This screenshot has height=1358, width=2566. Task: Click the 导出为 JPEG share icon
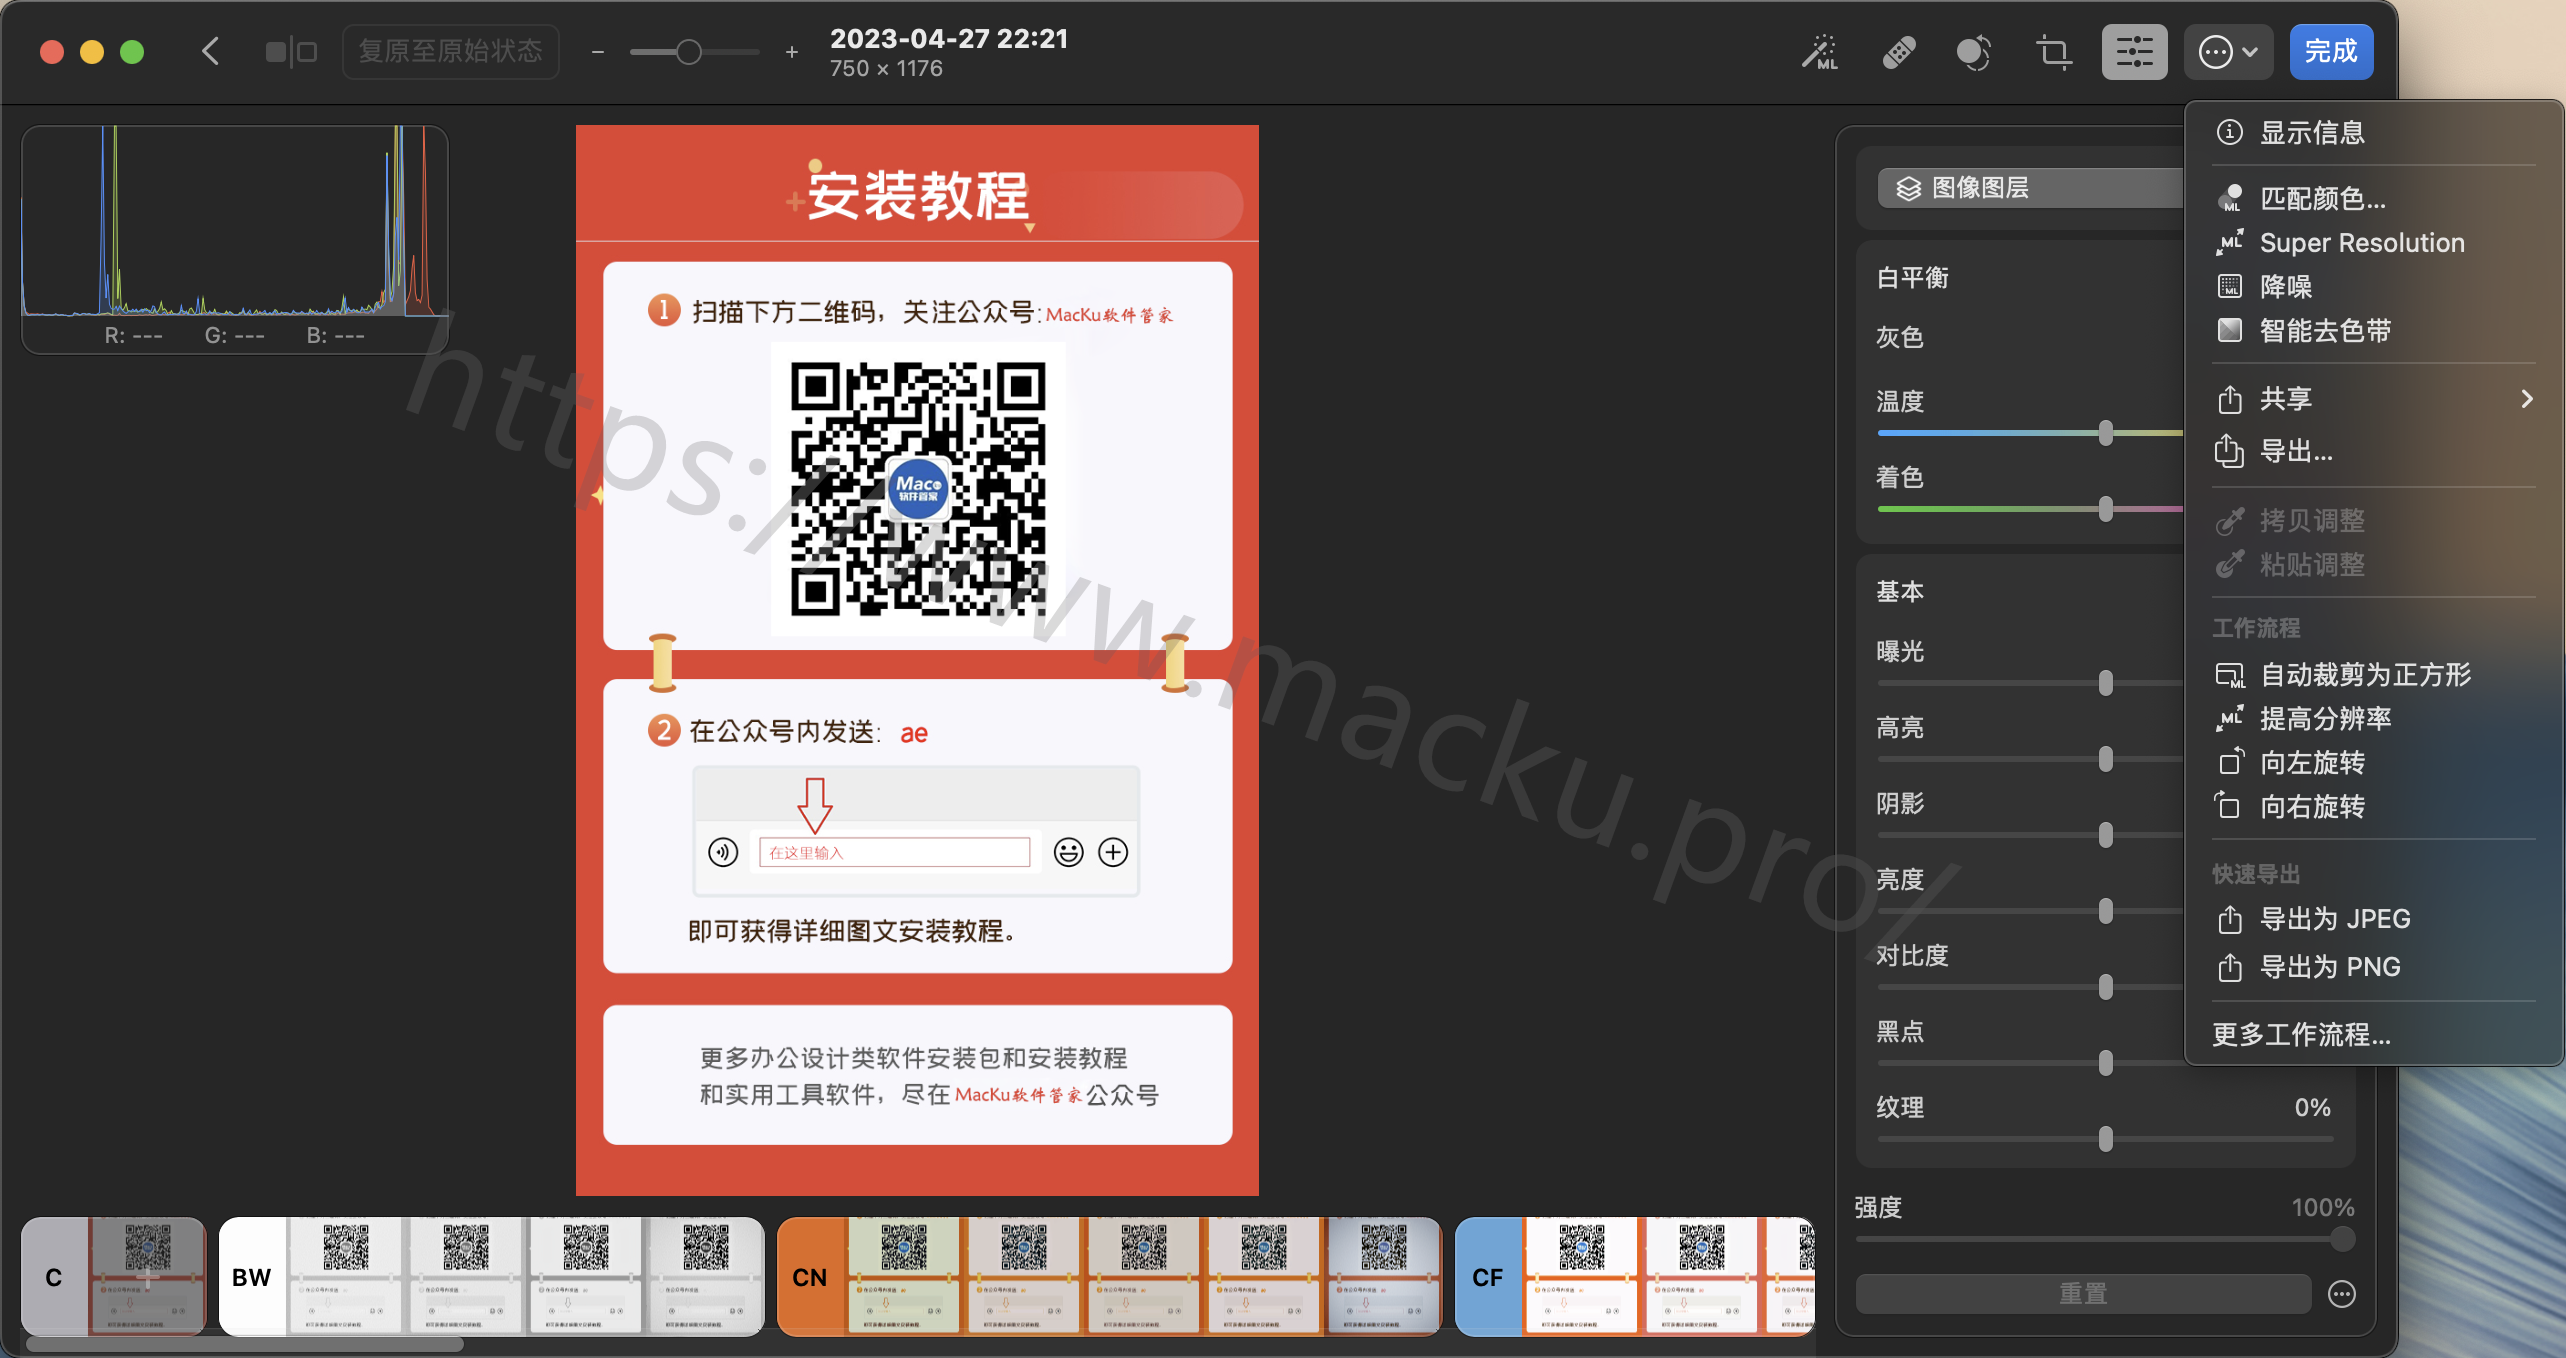(x=2229, y=919)
